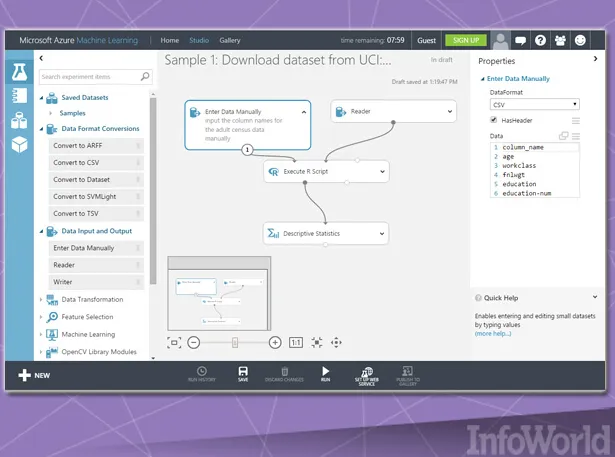Click the guest user avatar icon
Image resolution: width=615 pixels, height=457 pixels.
[500, 40]
